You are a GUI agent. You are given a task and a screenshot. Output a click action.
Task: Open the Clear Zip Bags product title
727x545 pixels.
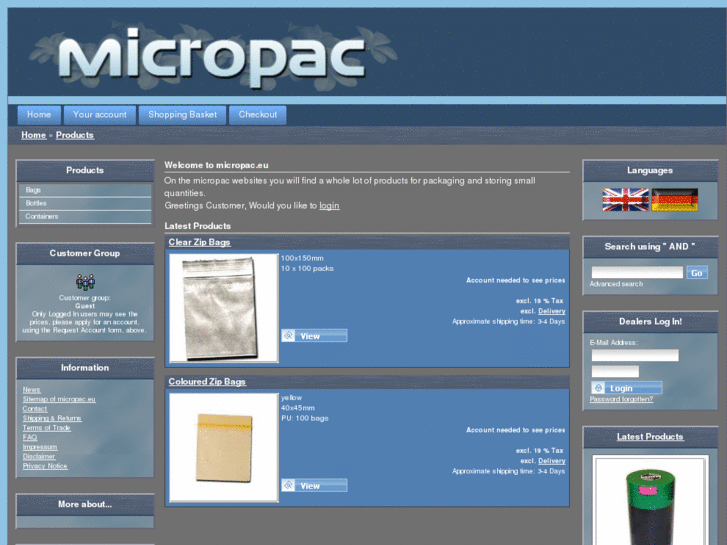pos(199,242)
